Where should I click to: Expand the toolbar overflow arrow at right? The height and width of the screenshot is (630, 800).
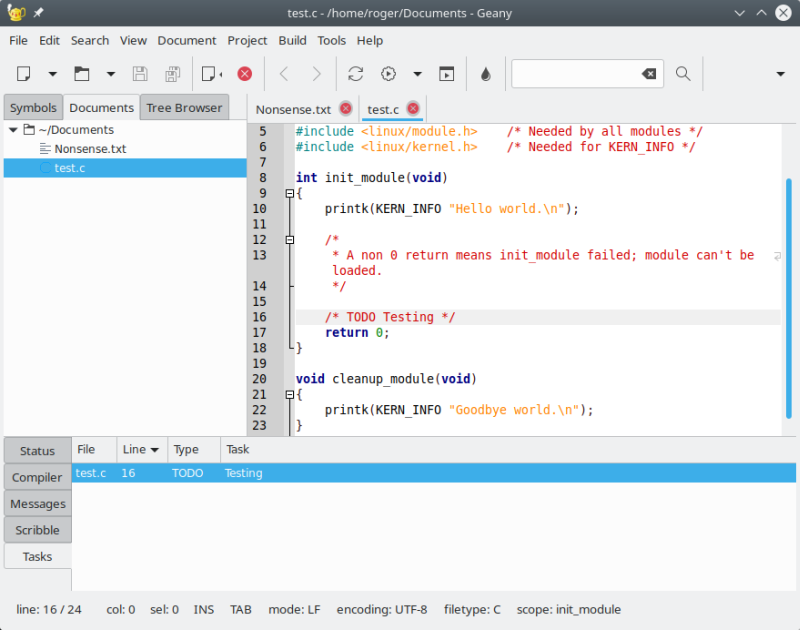[780, 74]
